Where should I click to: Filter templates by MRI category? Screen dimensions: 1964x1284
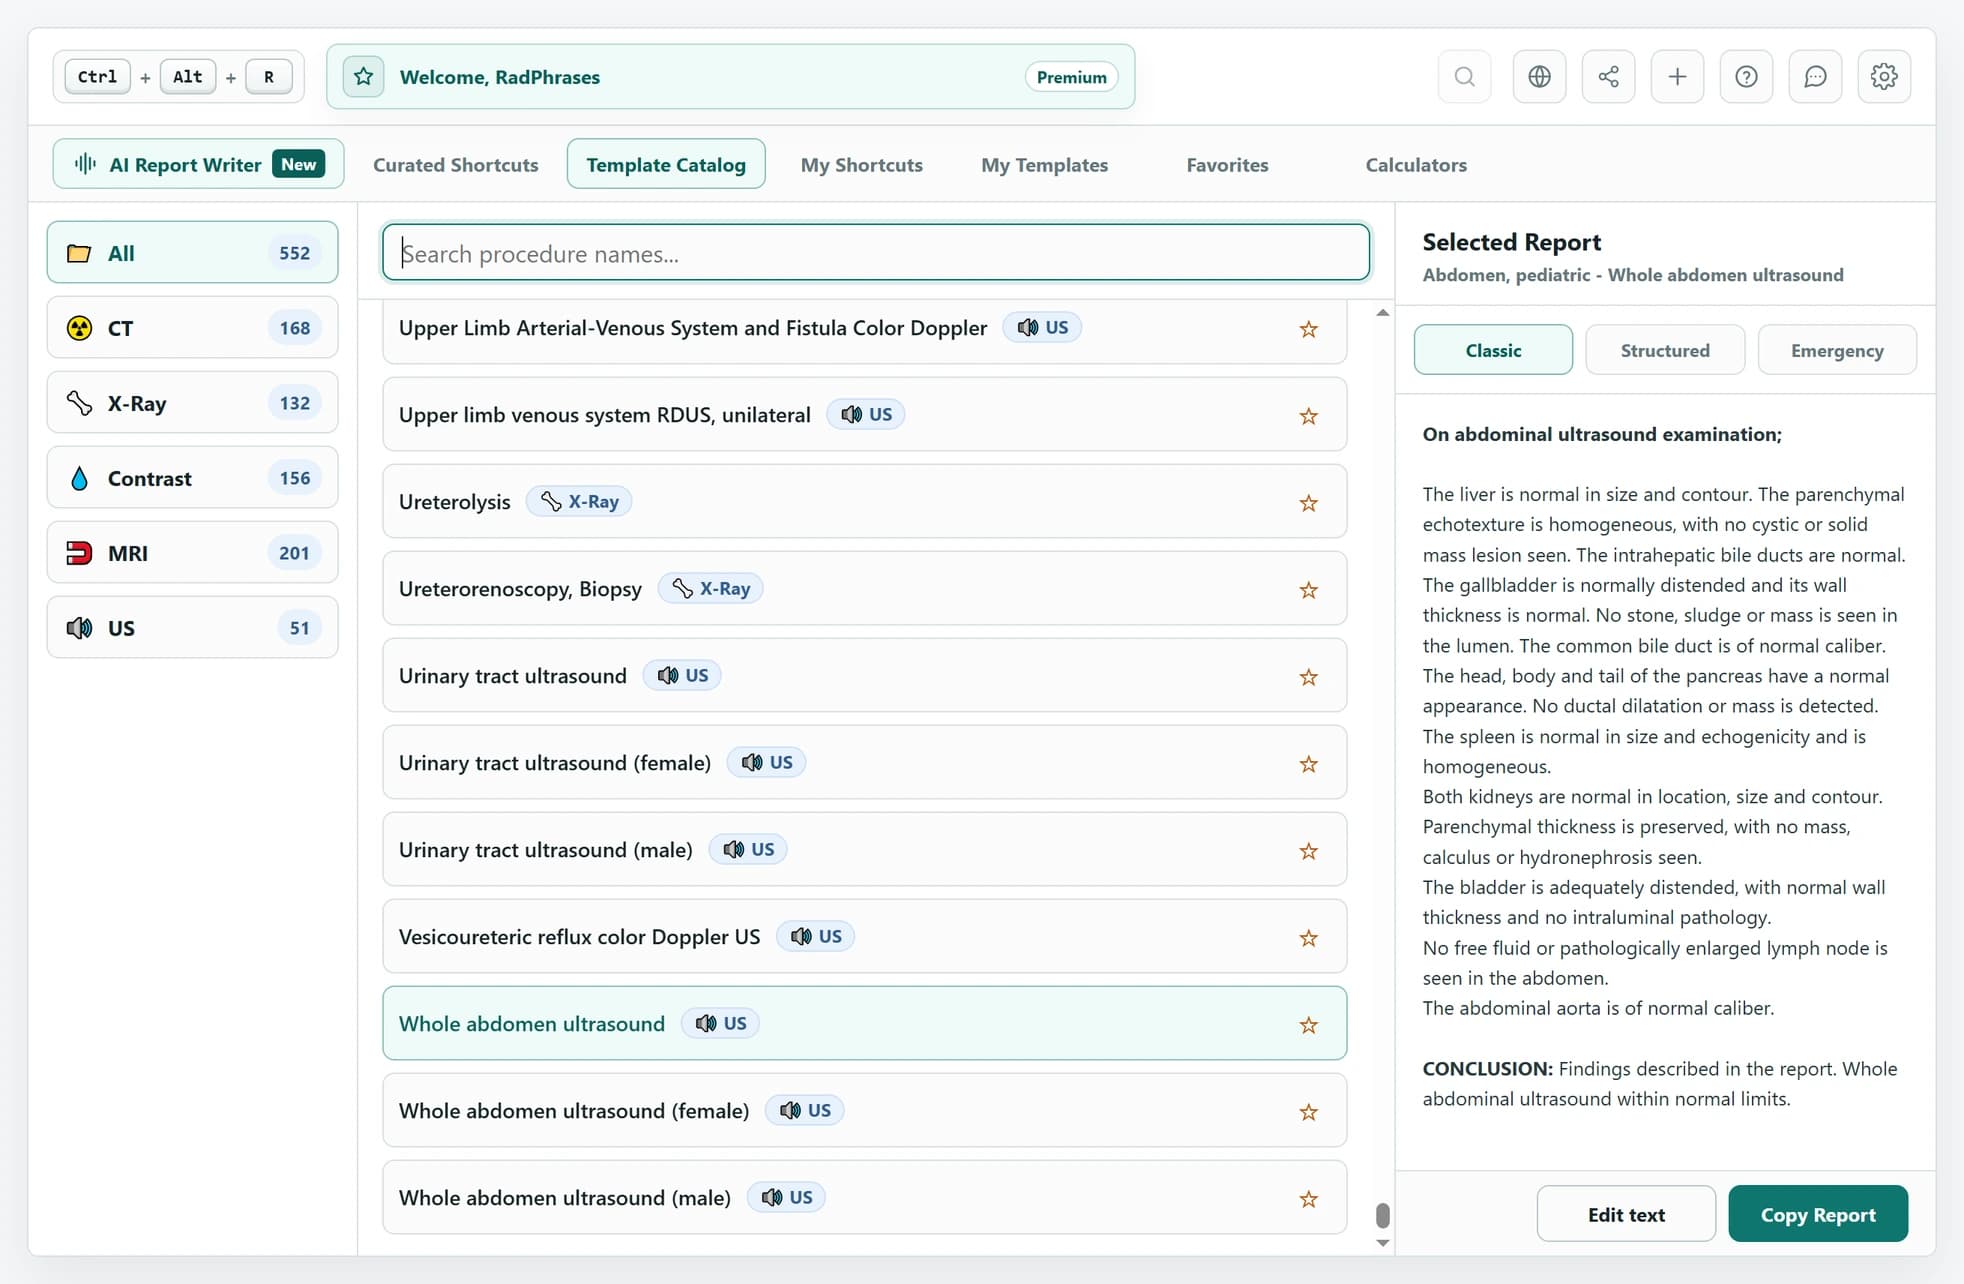pos(192,552)
